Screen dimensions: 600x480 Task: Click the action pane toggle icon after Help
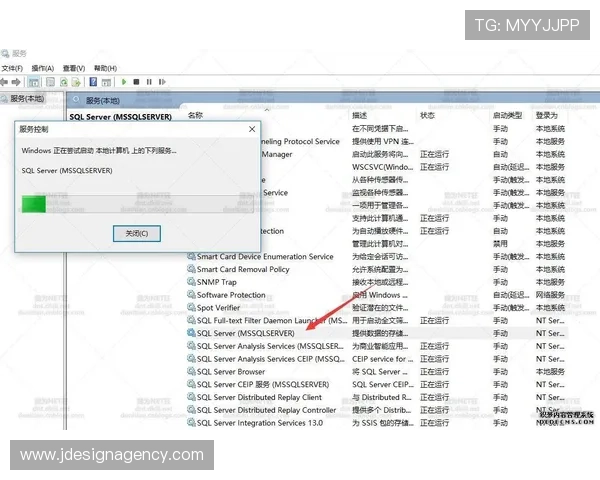click(106, 82)
